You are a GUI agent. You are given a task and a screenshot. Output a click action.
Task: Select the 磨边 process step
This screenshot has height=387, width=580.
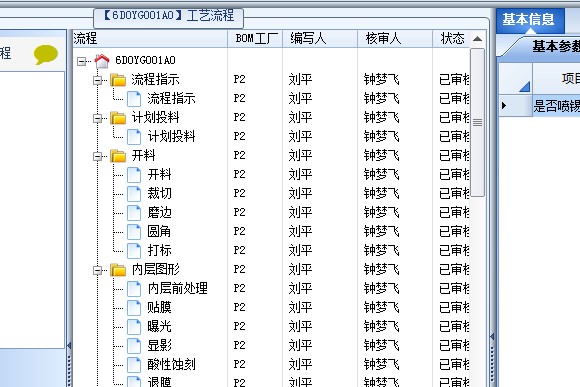[x=159, y=212]
